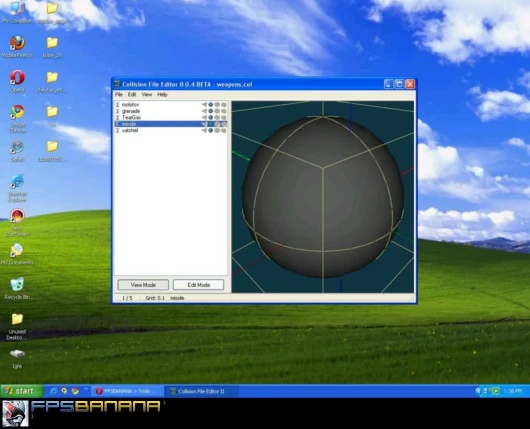The image size is (530, 429).
Task: Open the File menu
Action: [x=119, y=95]
